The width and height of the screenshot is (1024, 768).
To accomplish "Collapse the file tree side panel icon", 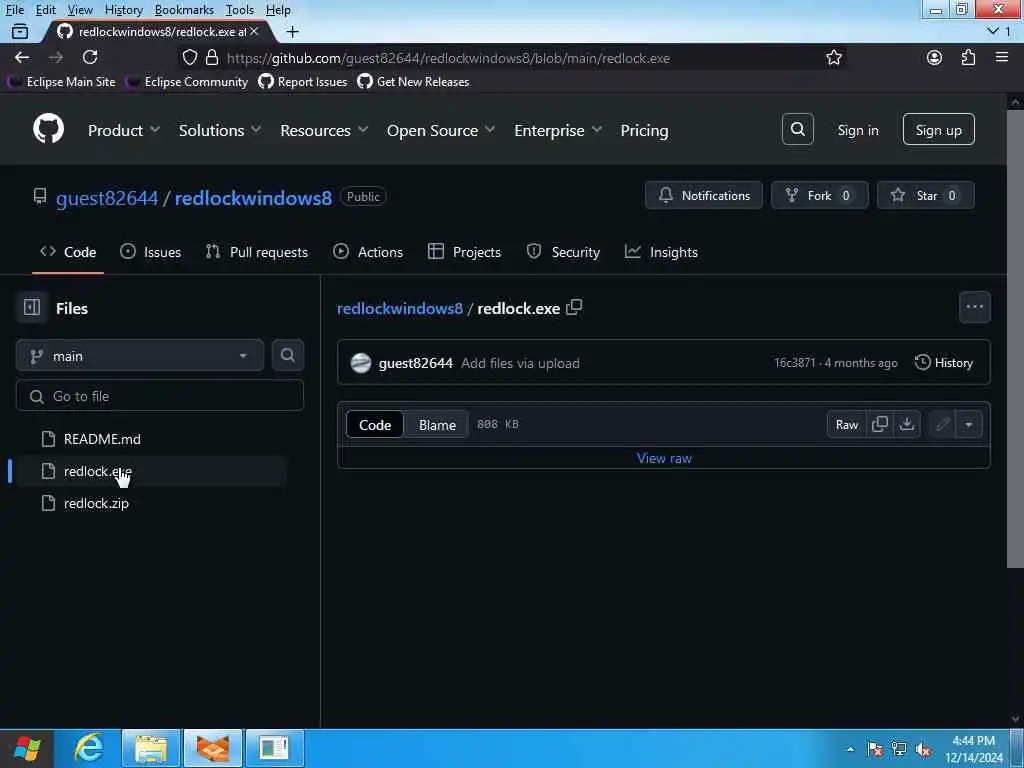I will click(32, 307).
